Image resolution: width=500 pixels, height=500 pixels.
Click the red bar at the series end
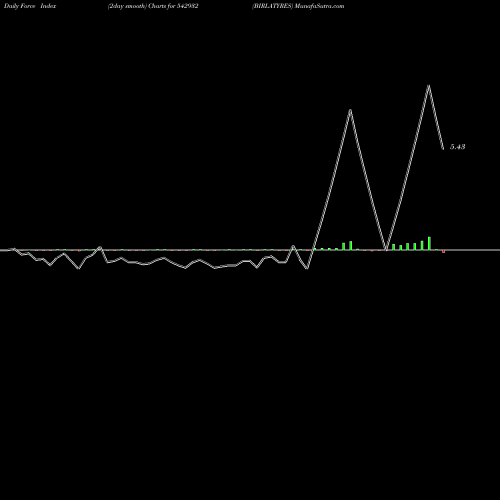[x=444, y=251]
